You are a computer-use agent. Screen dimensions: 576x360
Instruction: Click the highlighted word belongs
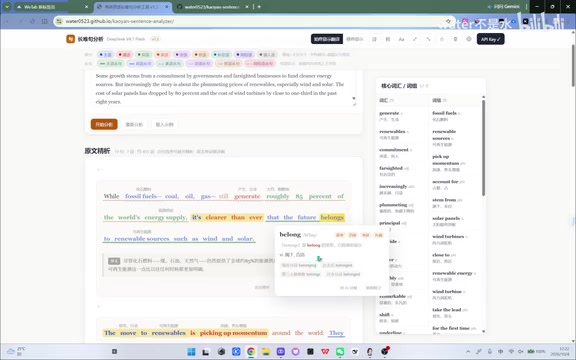coord(332,217)
